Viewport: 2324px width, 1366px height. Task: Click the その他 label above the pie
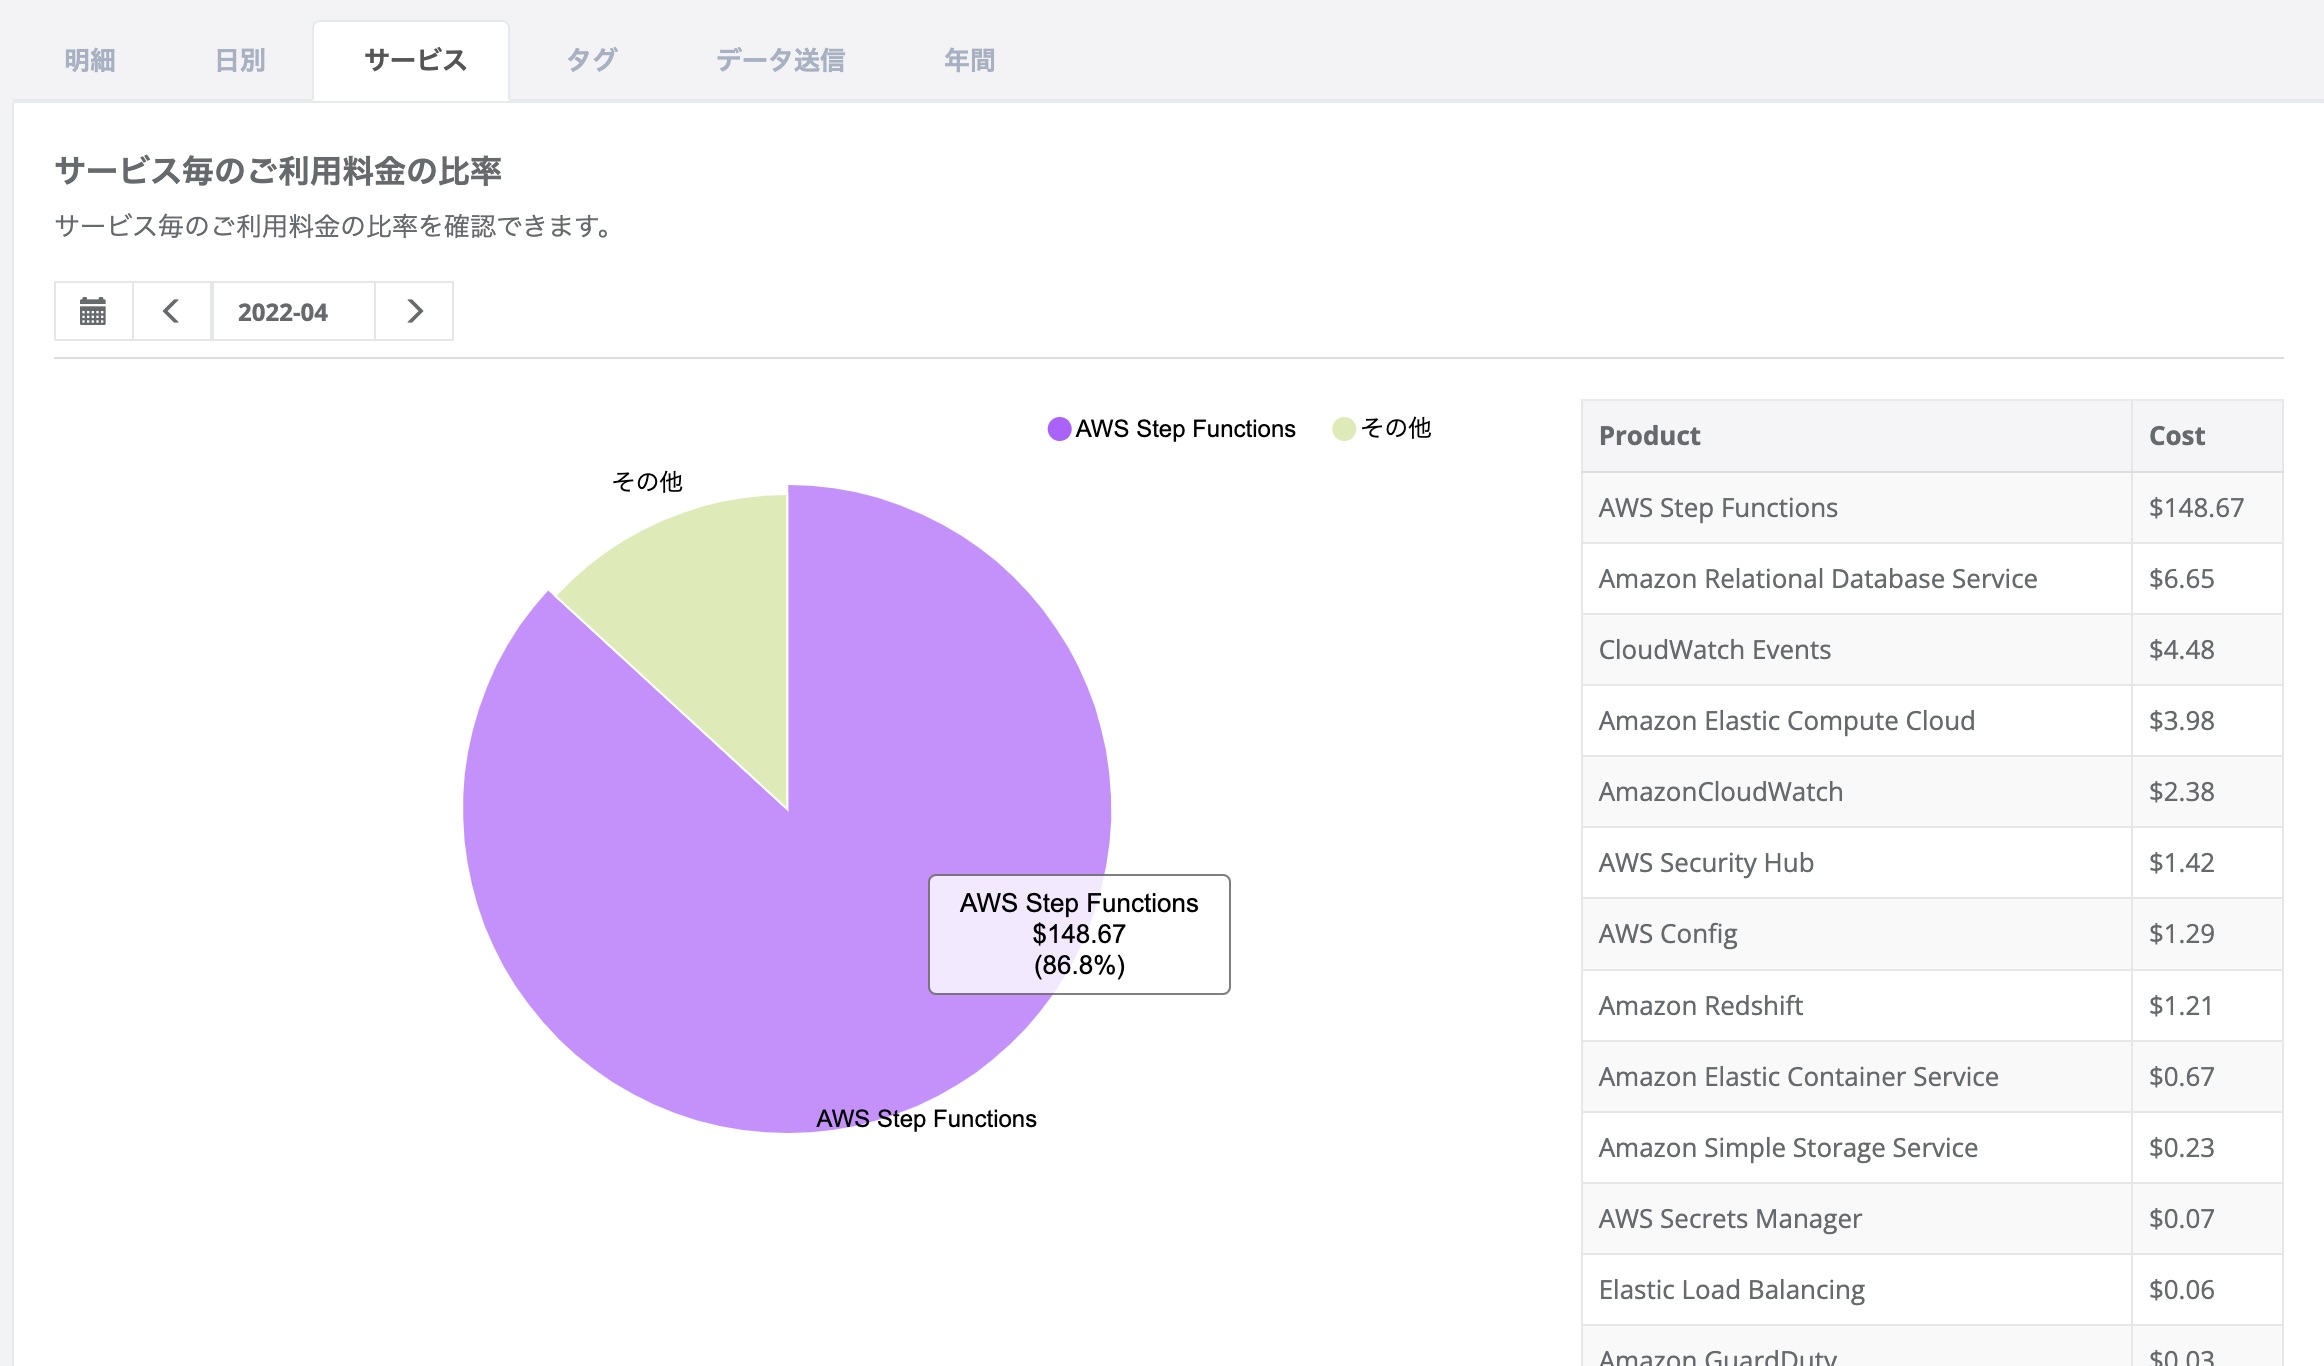(647, 482)
